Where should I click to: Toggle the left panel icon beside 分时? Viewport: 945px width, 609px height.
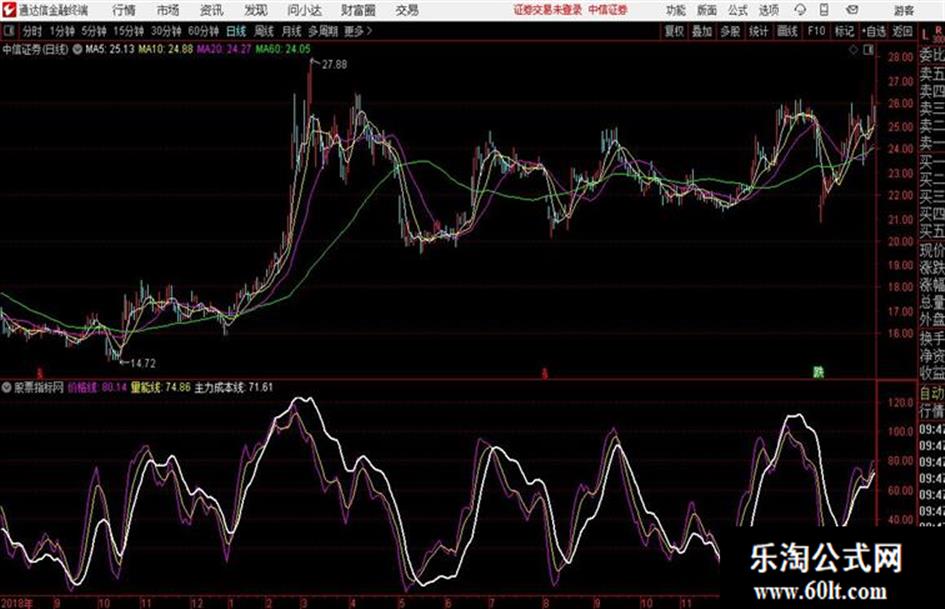pos(9,31)
